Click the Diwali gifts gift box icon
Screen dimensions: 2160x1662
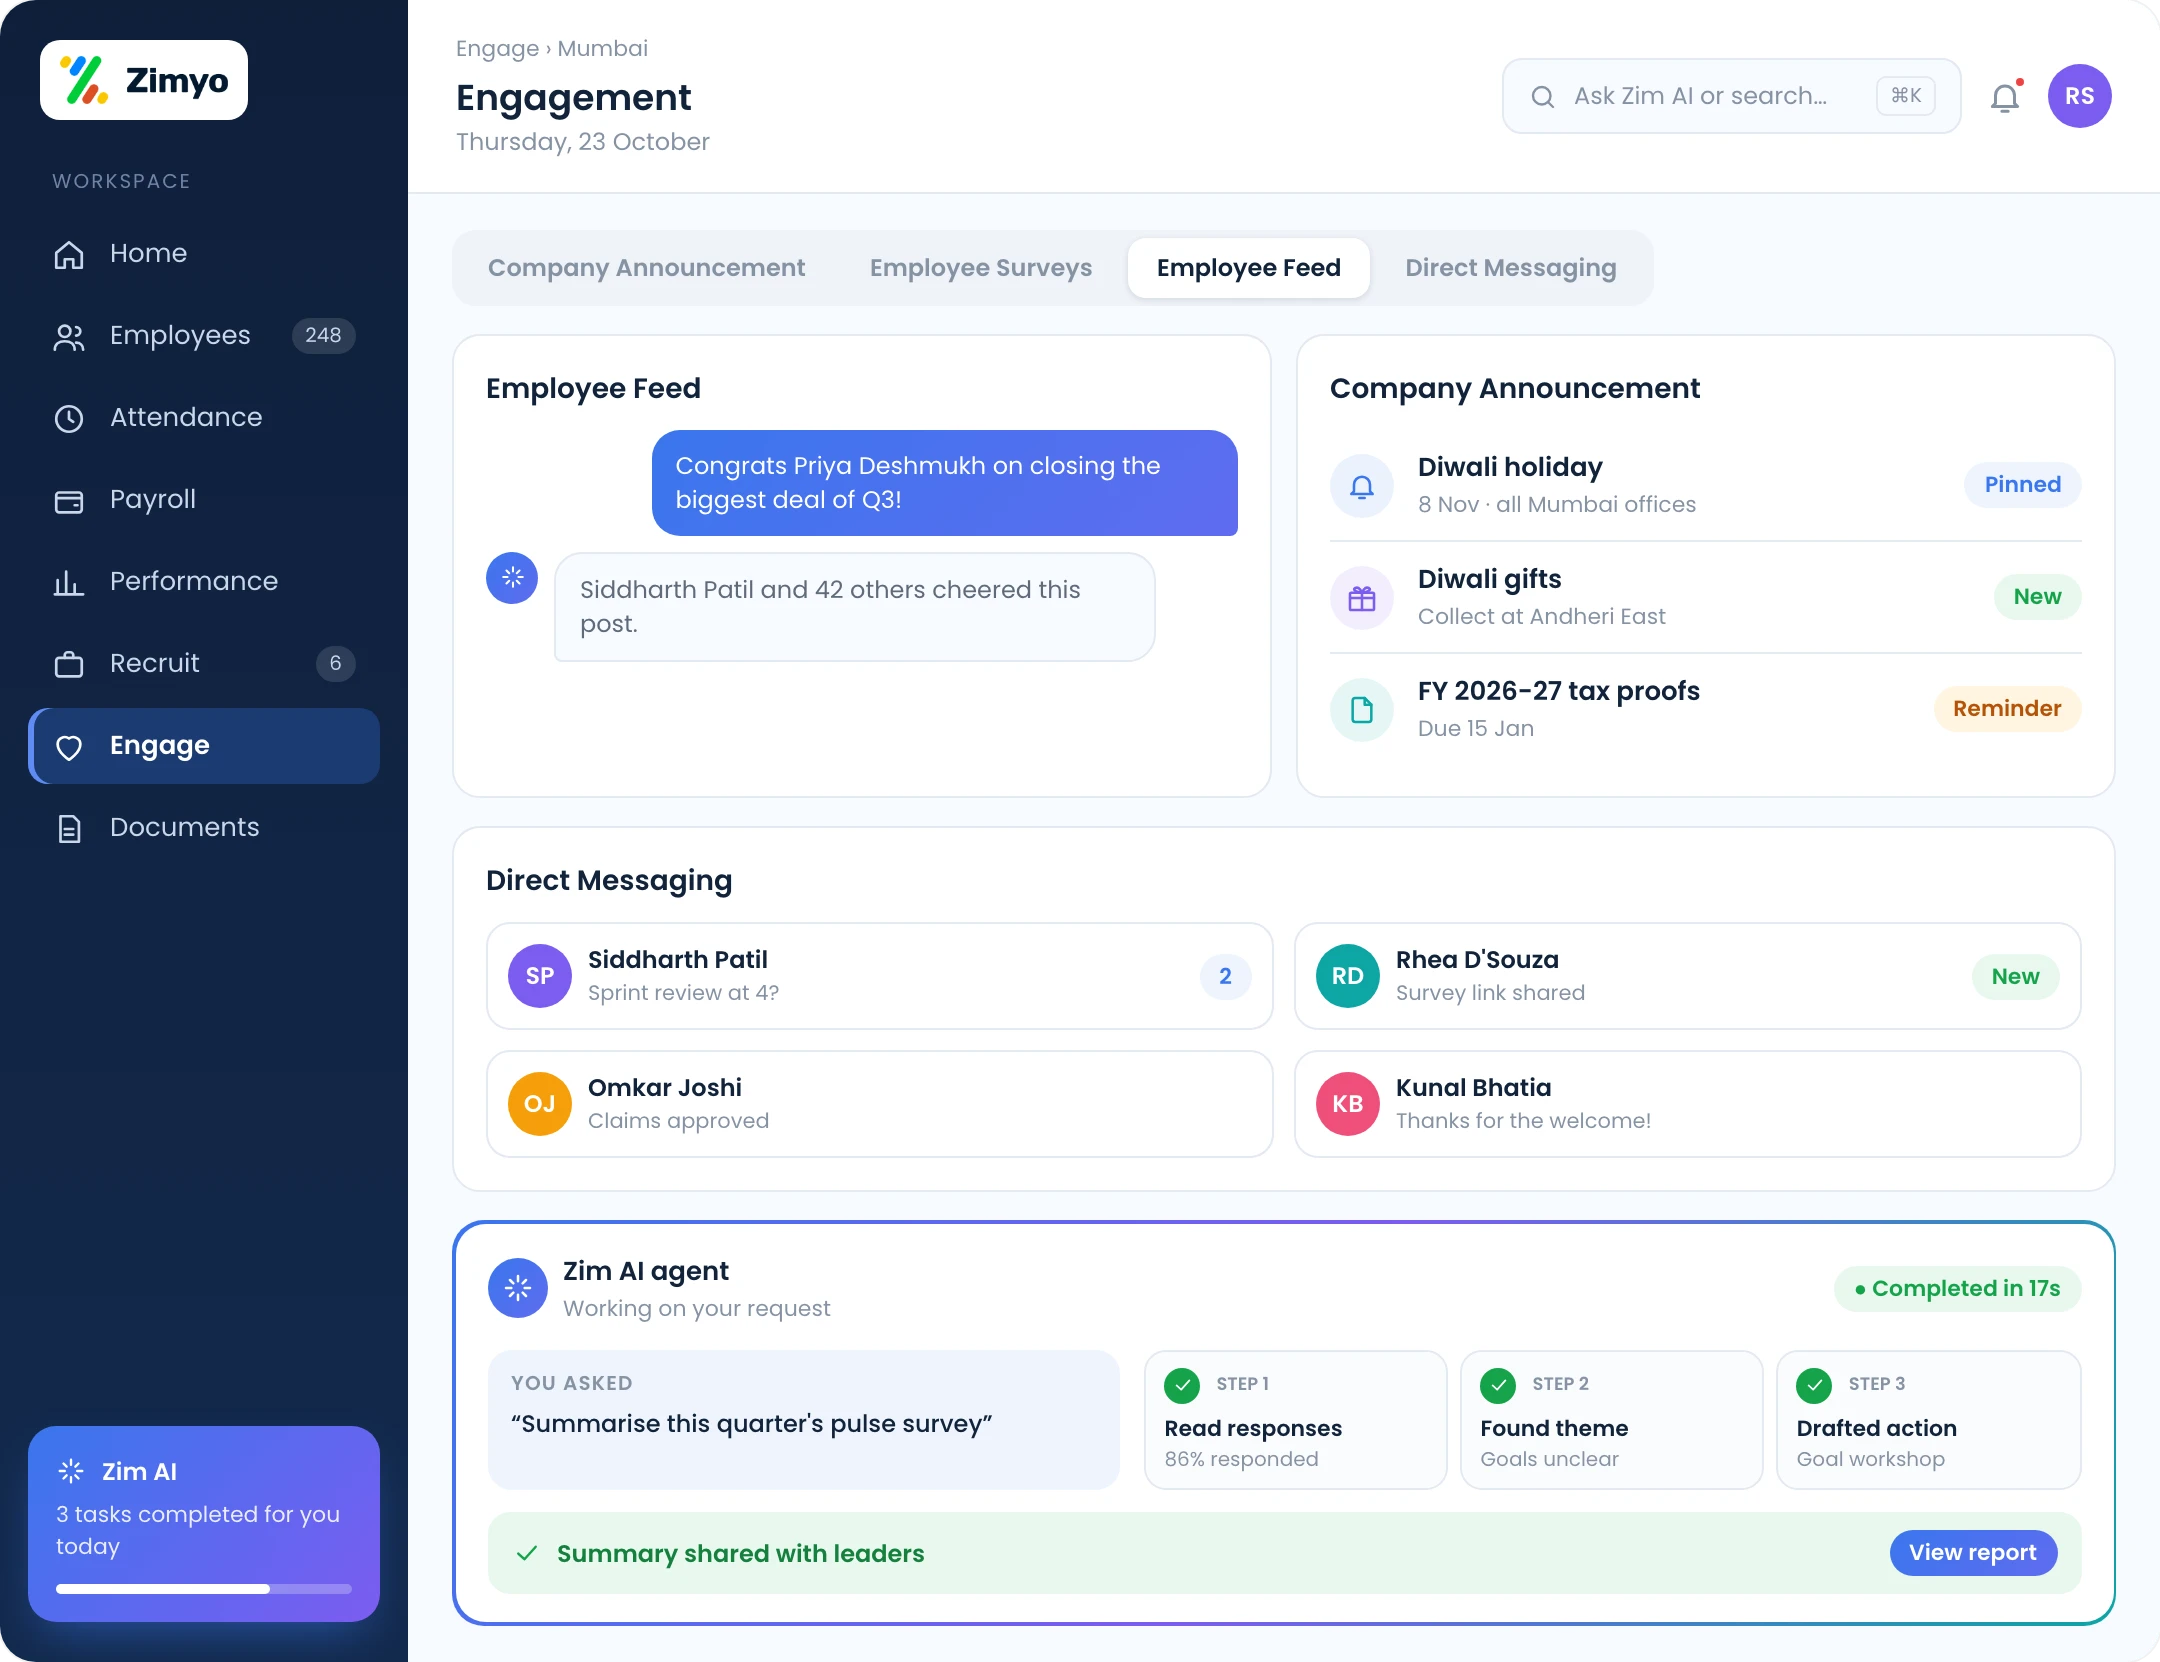pyautogui.click(x=1362, y=598)
